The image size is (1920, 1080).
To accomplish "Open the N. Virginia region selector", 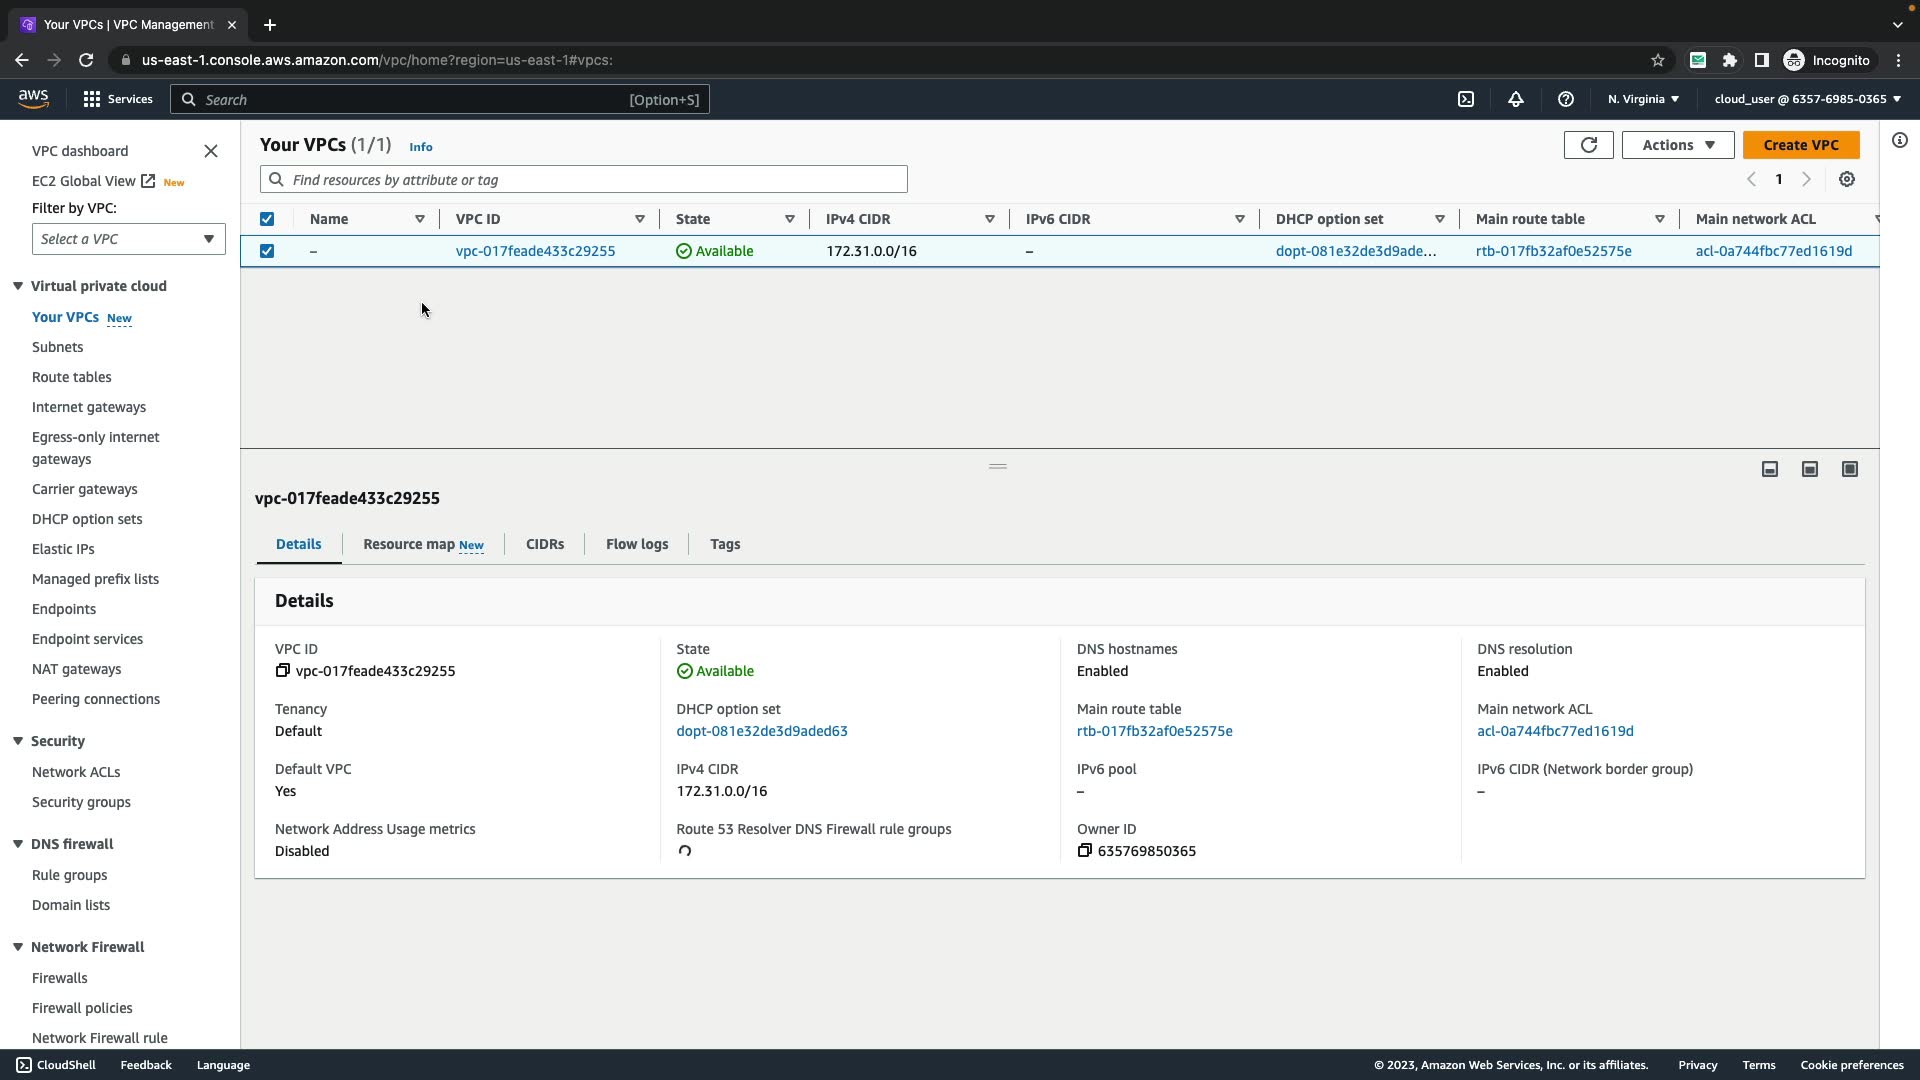I will pyautogui.click(x=1643, y=99).
